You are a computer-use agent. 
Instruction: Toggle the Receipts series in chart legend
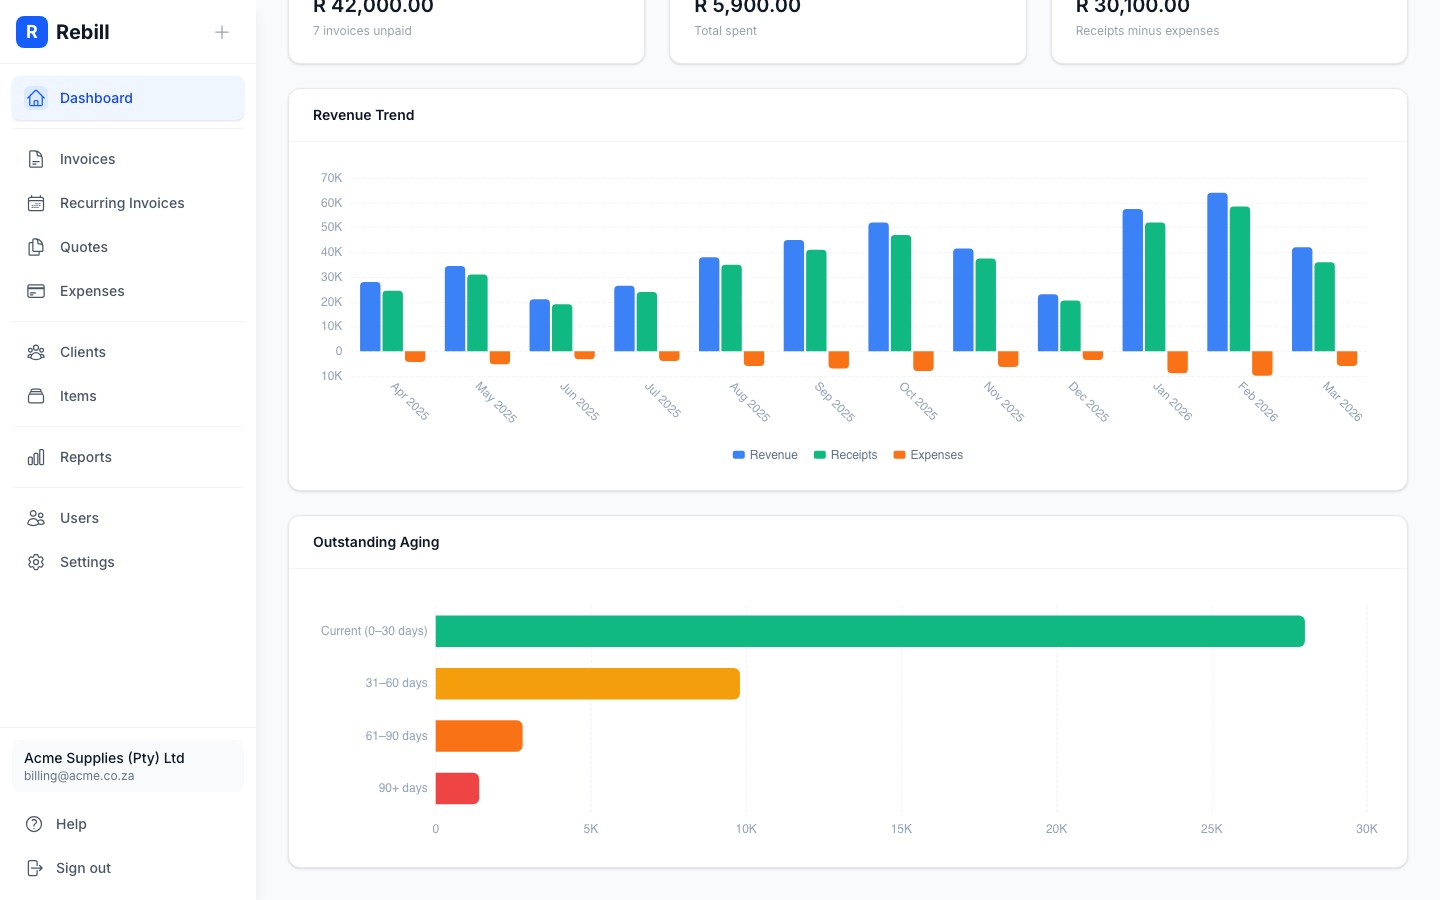845,455
